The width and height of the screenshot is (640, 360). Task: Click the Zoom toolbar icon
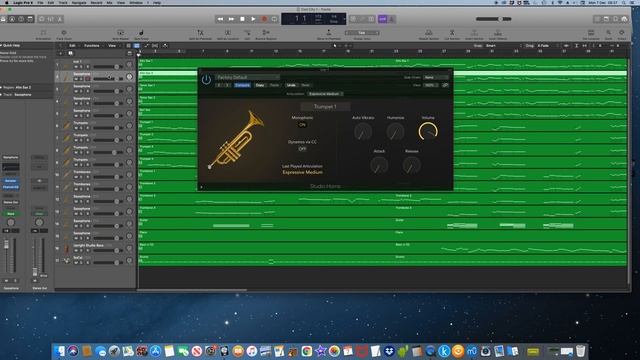pyautogui.click(x=608, y=34)
